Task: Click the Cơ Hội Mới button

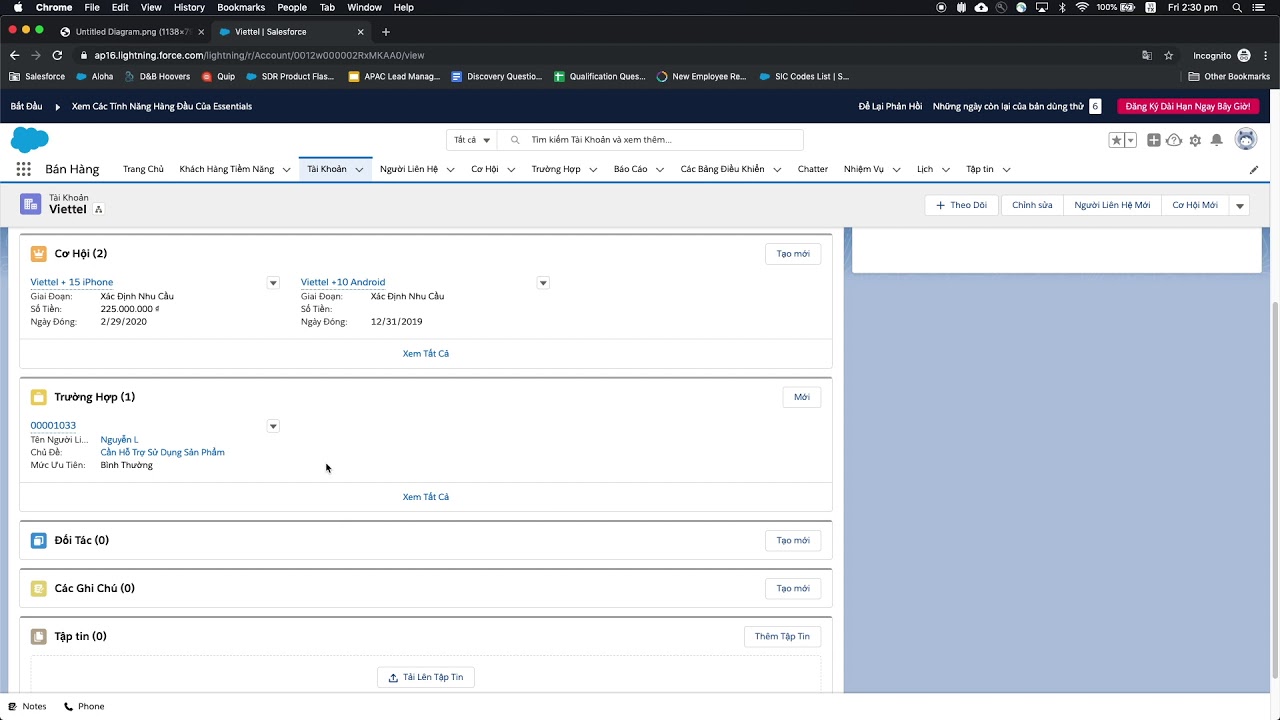Action: tap(1195, 205)
